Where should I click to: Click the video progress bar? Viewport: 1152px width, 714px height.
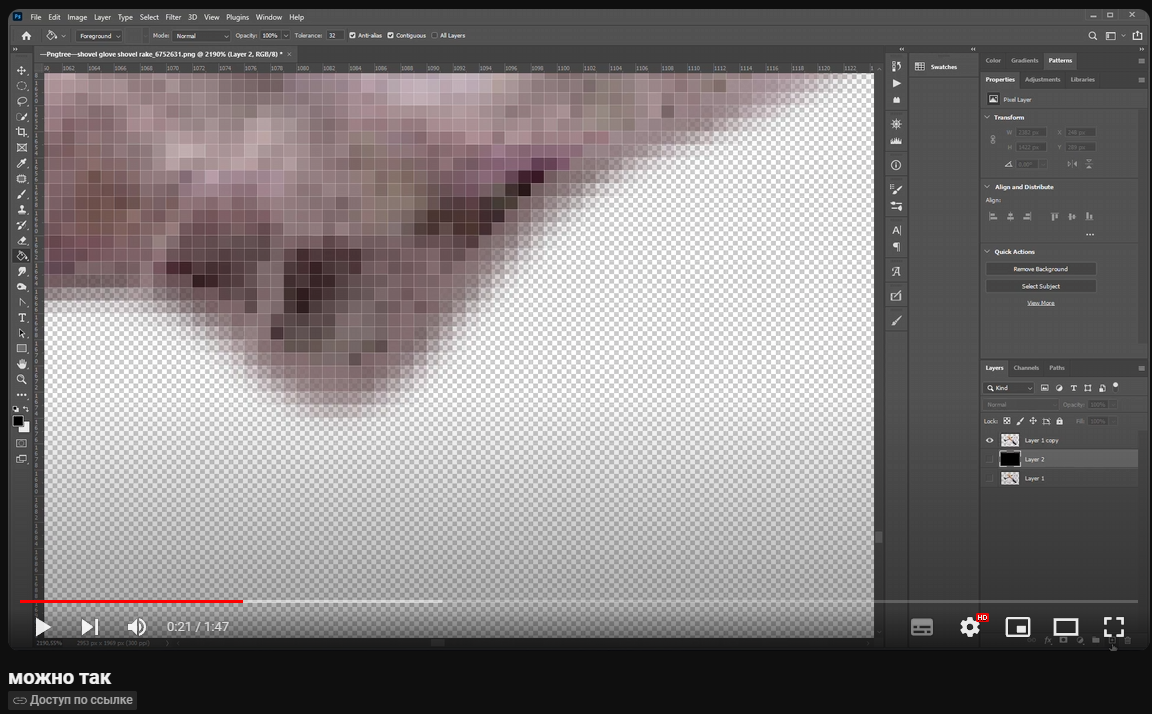coord(579,602)
